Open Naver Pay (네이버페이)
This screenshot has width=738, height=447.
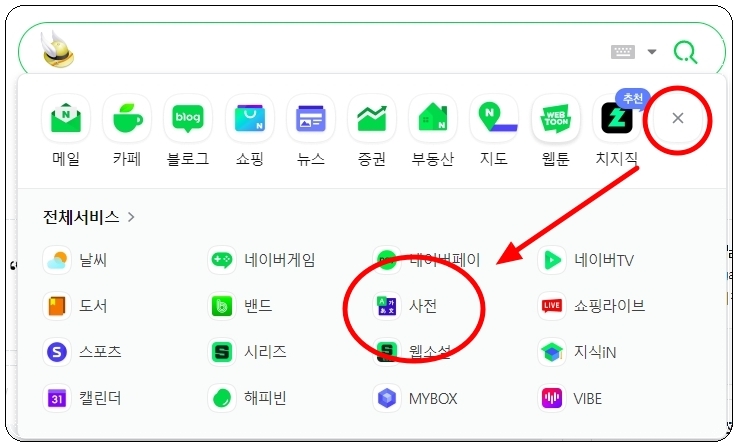tap(426, 260)
